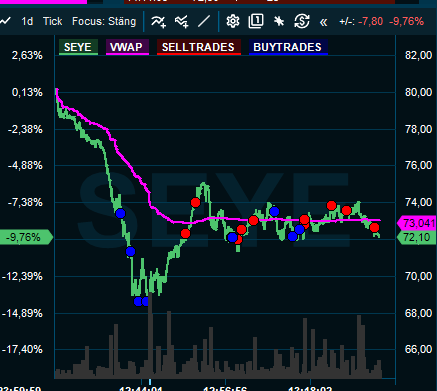The image size is (437, 391).
Task: Click the -7,80 change value
Action: tap(371, 22)
